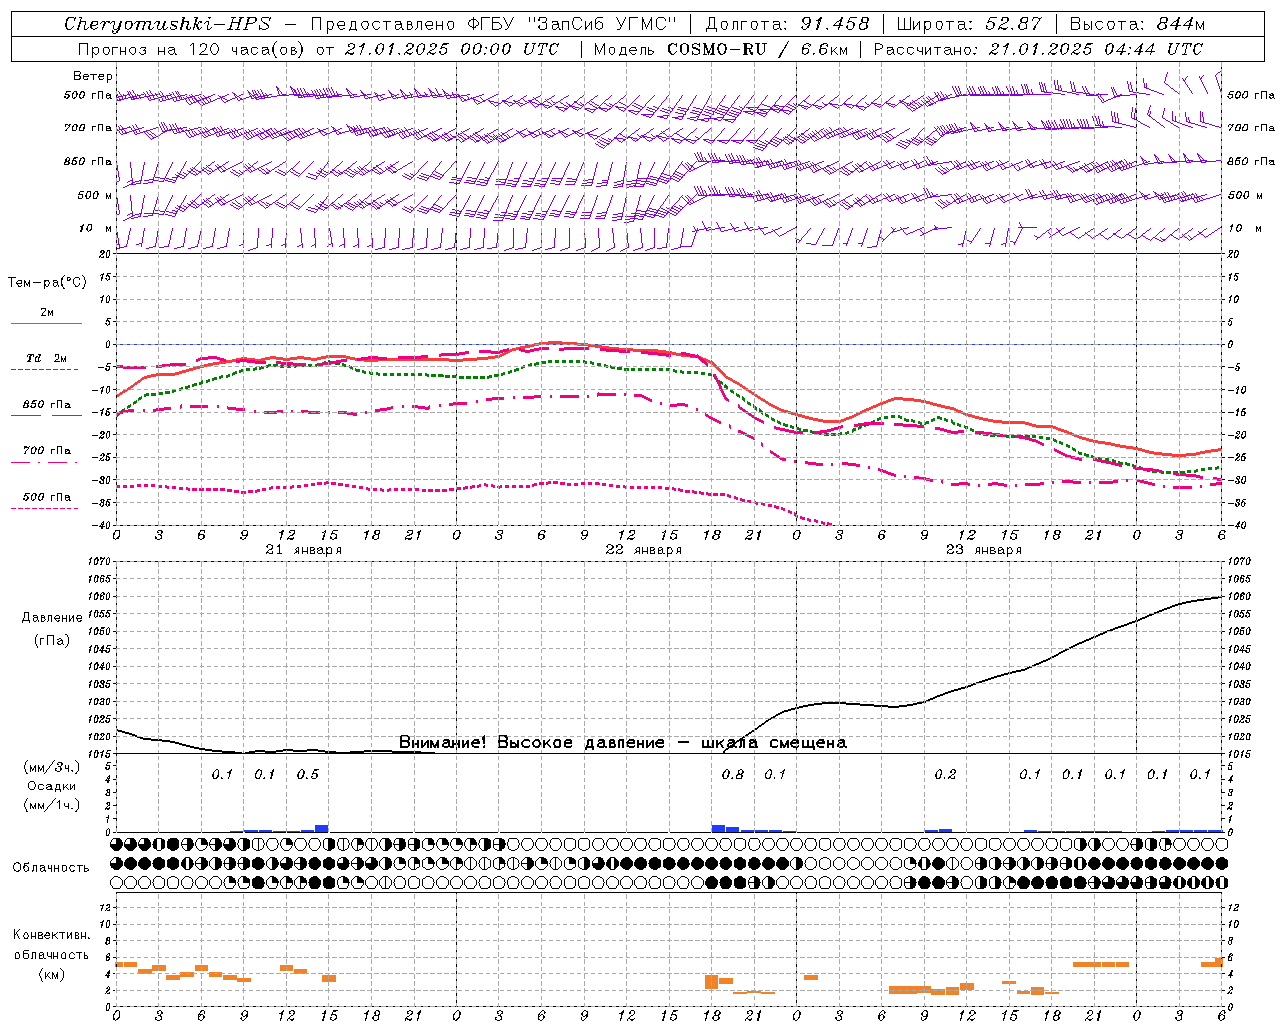Select the longitude value "Долгота: 91.458"
Viewport: 1280px width, 1024px height.
point(787,24)
